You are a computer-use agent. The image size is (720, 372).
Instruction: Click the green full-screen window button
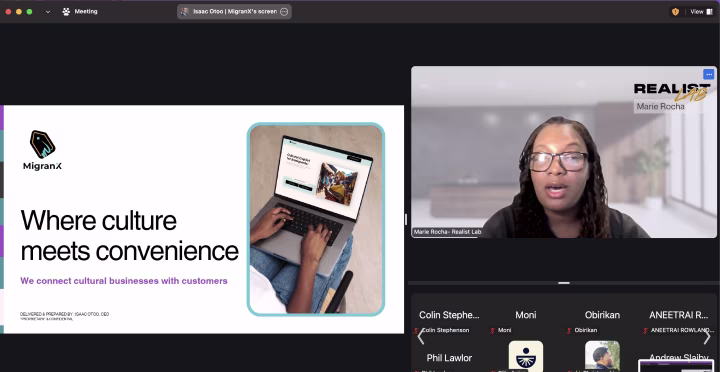coord(29,12)
